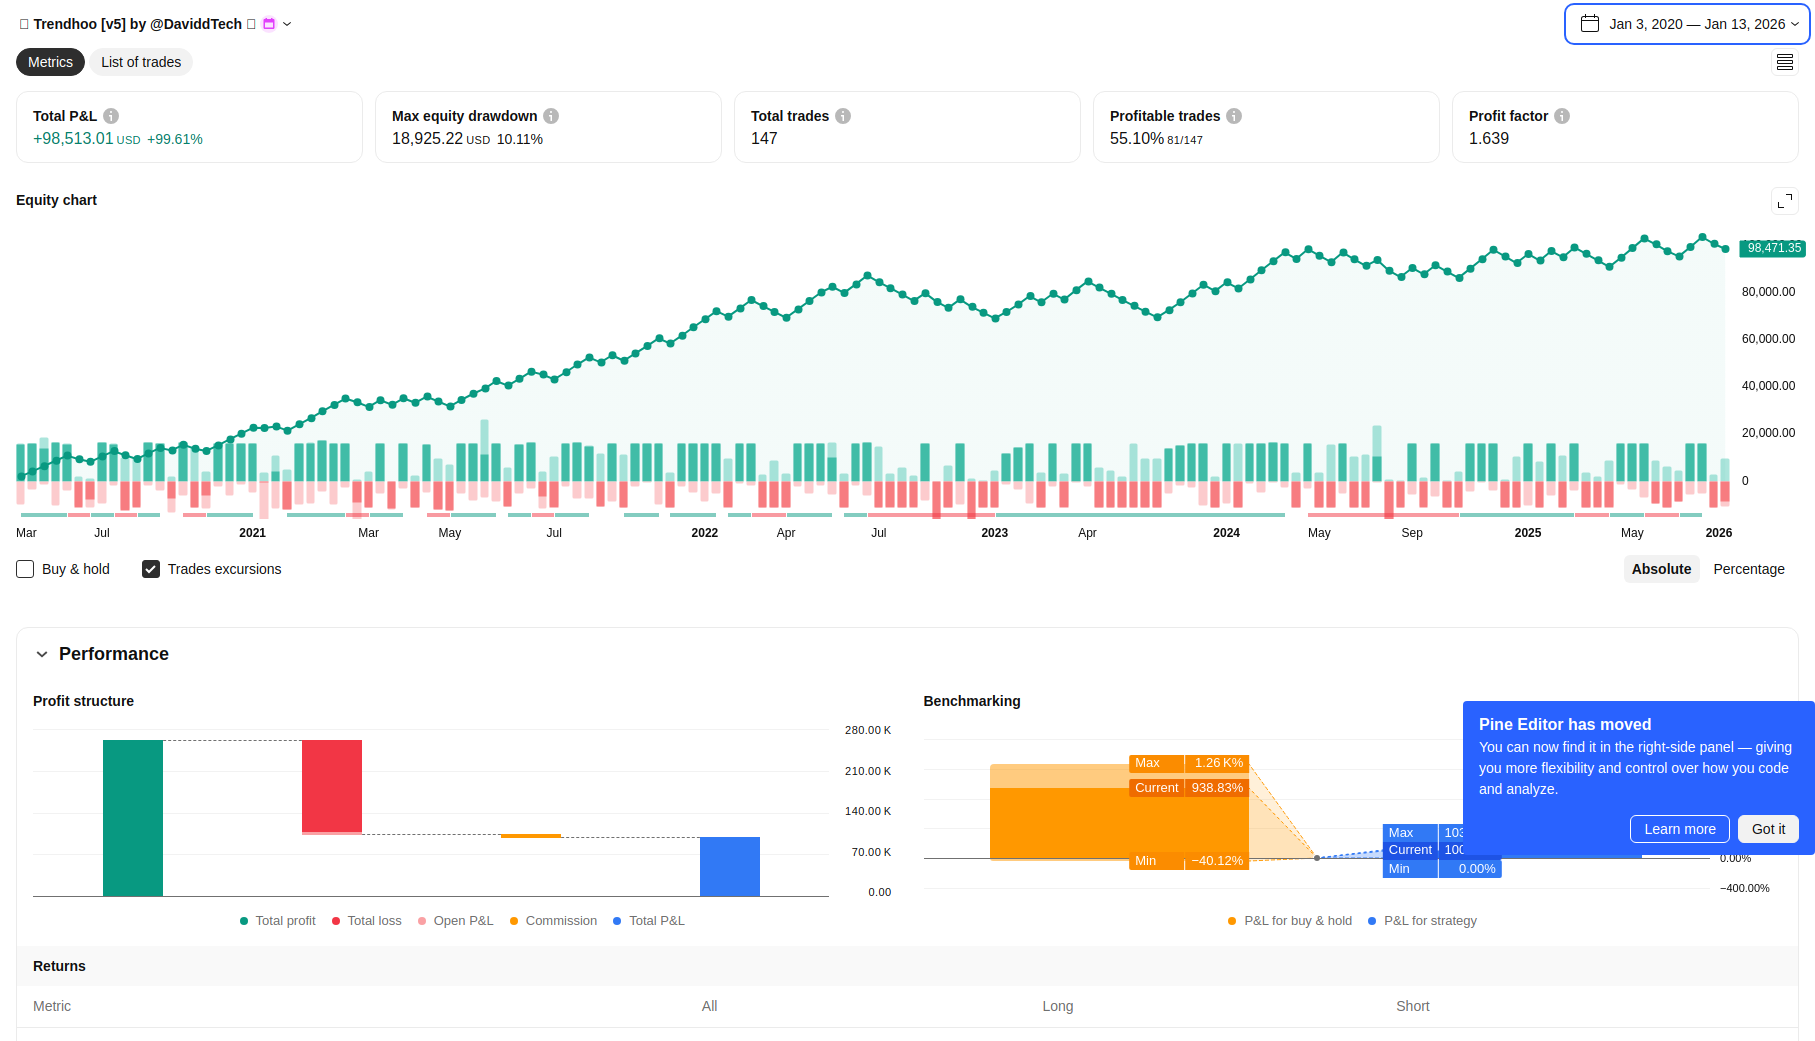Click info icon next to Total P&L

point(111,116)
